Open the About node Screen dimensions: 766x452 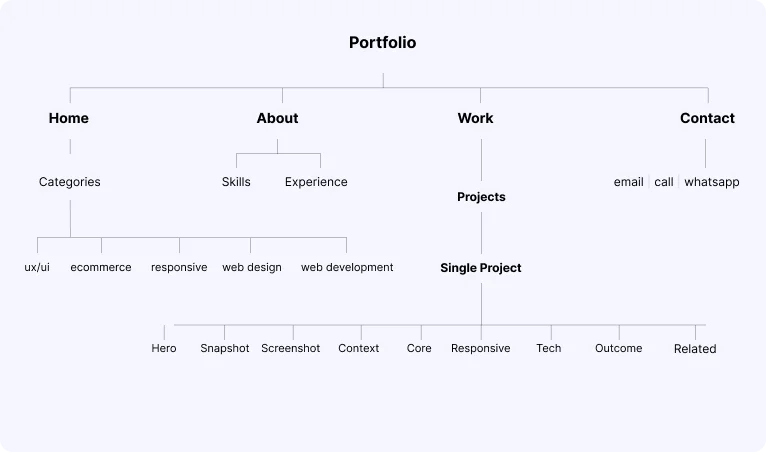[x=277, y=118]
